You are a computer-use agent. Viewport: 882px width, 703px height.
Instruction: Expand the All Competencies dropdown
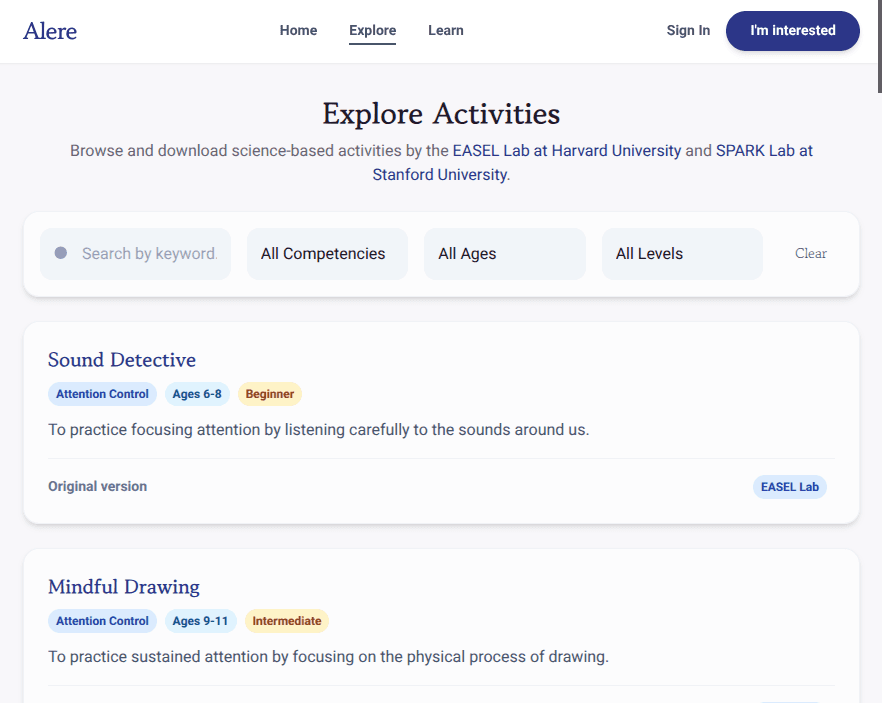click(x=327, y=254)
